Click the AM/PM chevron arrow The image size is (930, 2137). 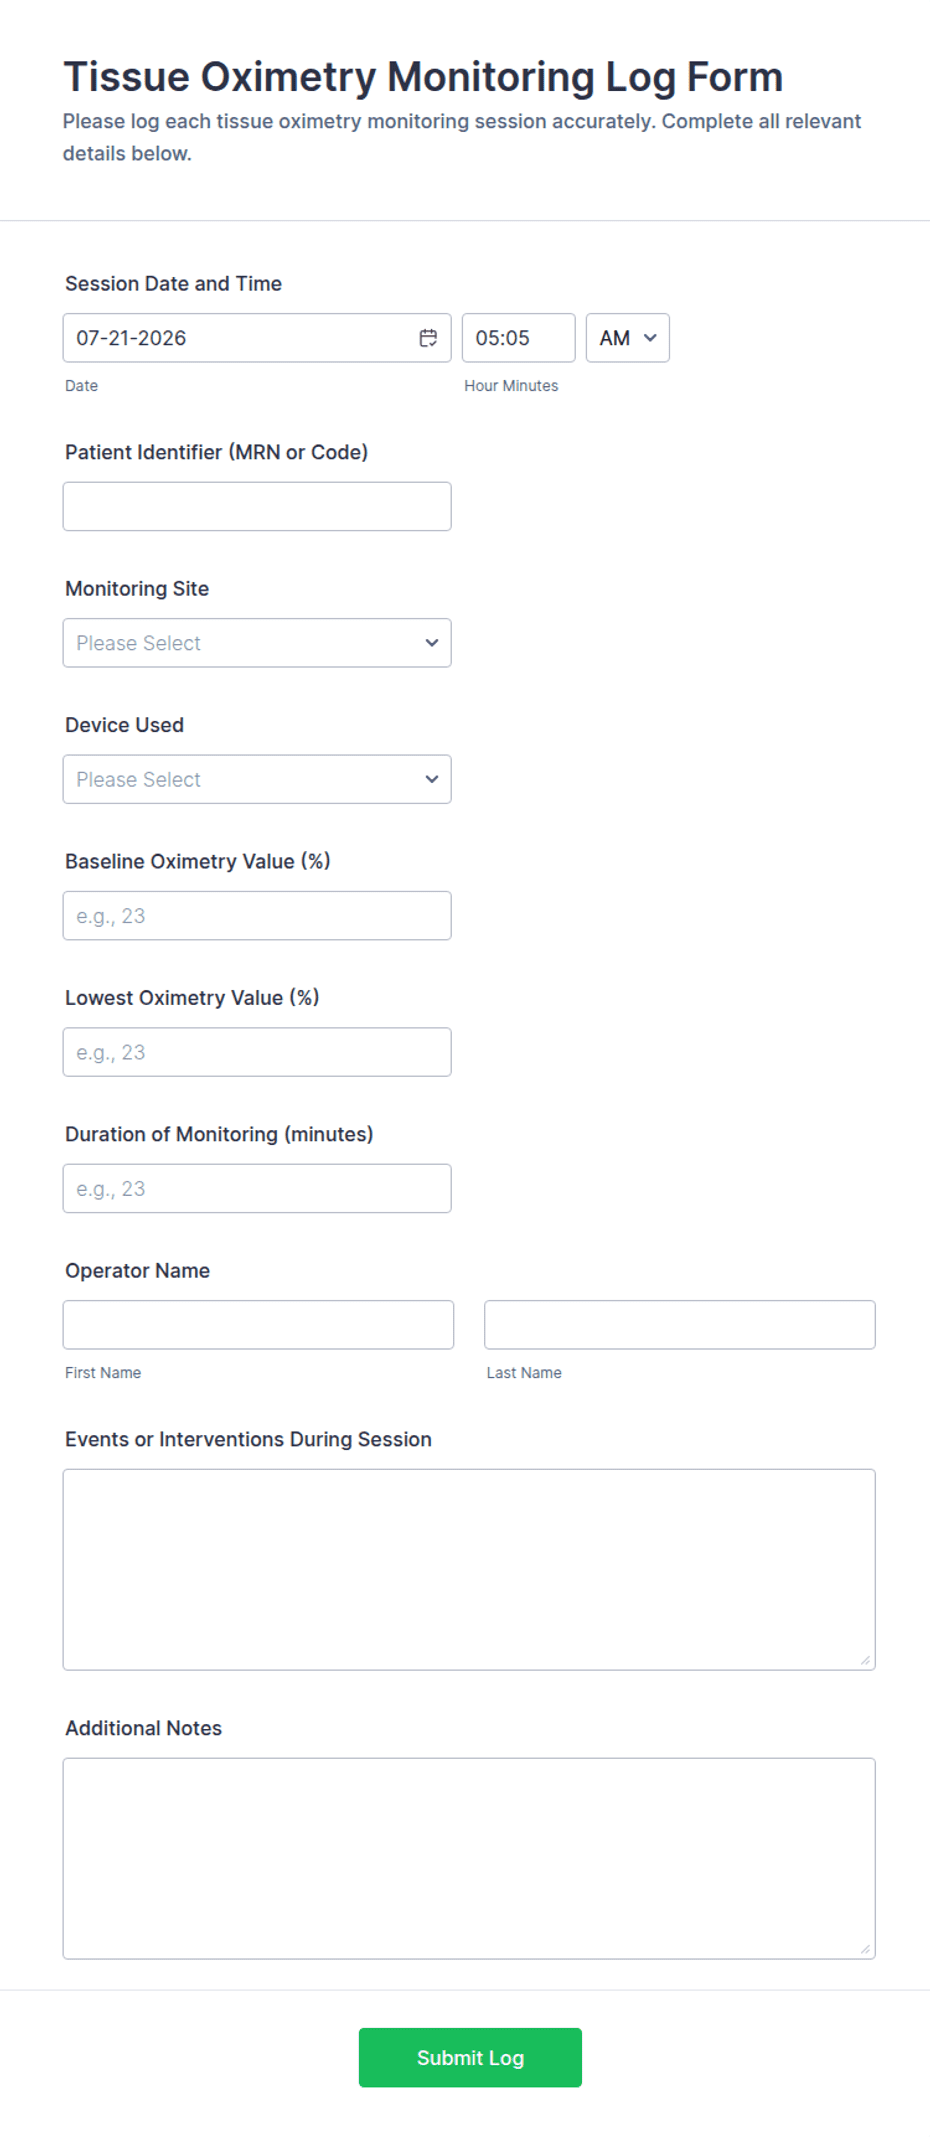[x=650, y=338]
